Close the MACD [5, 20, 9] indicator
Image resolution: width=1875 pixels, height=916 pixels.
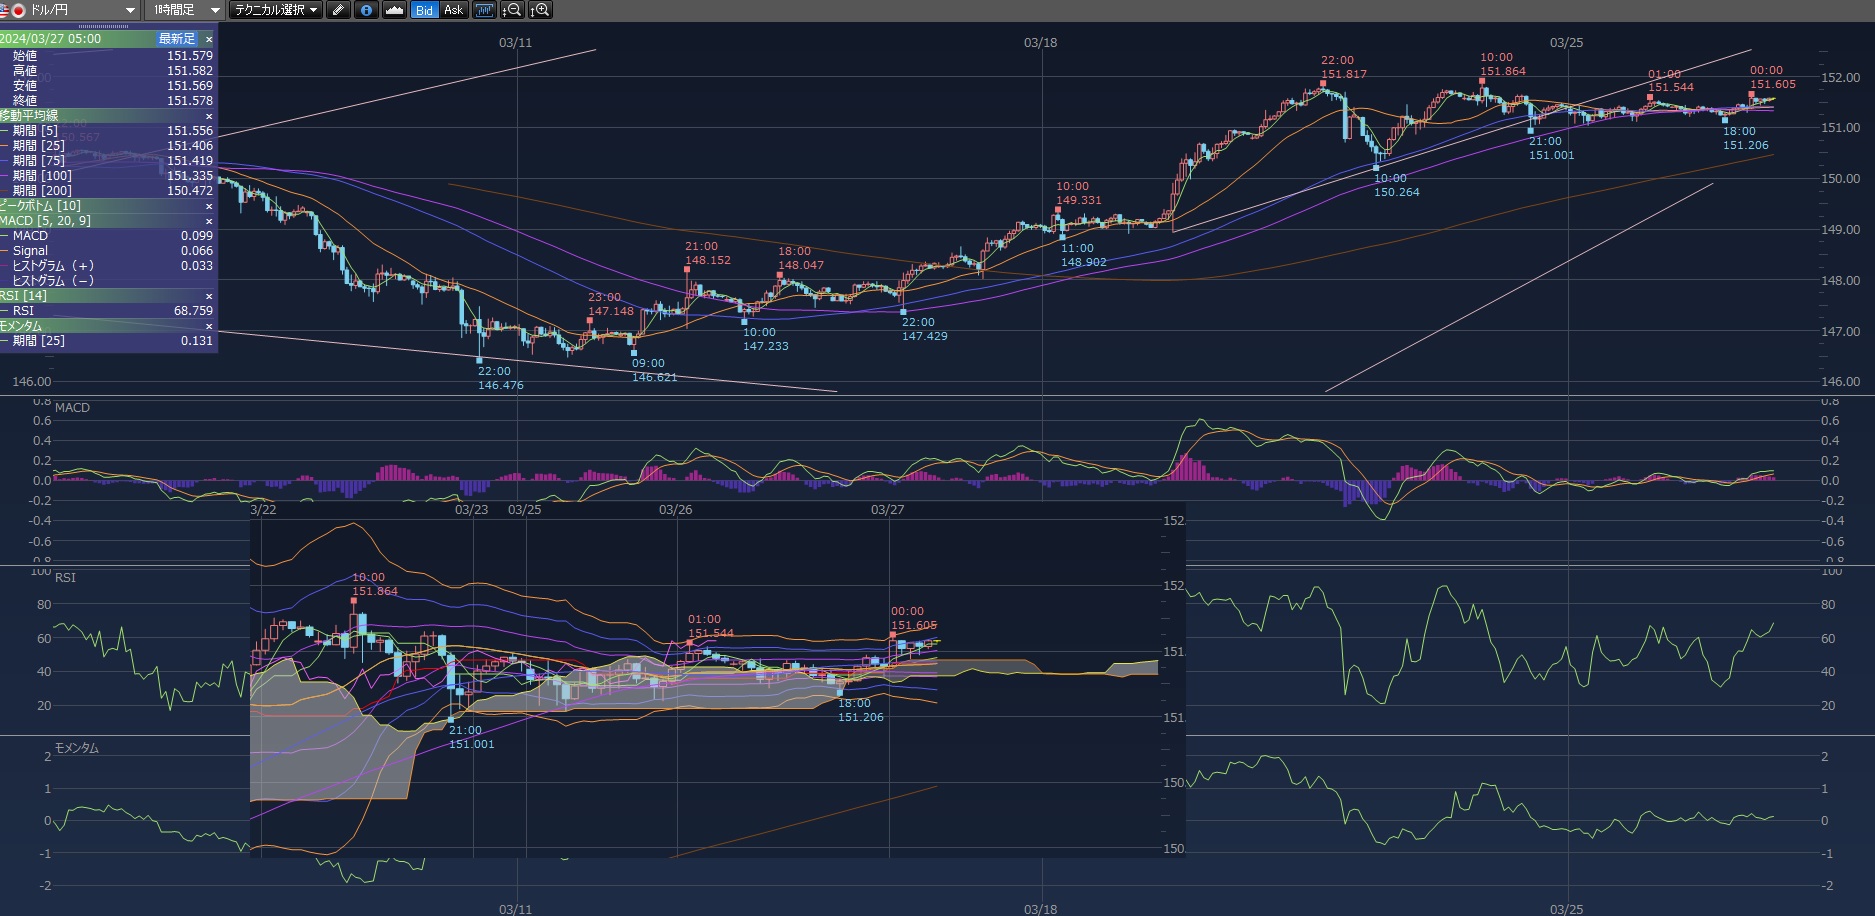point(209,221)
